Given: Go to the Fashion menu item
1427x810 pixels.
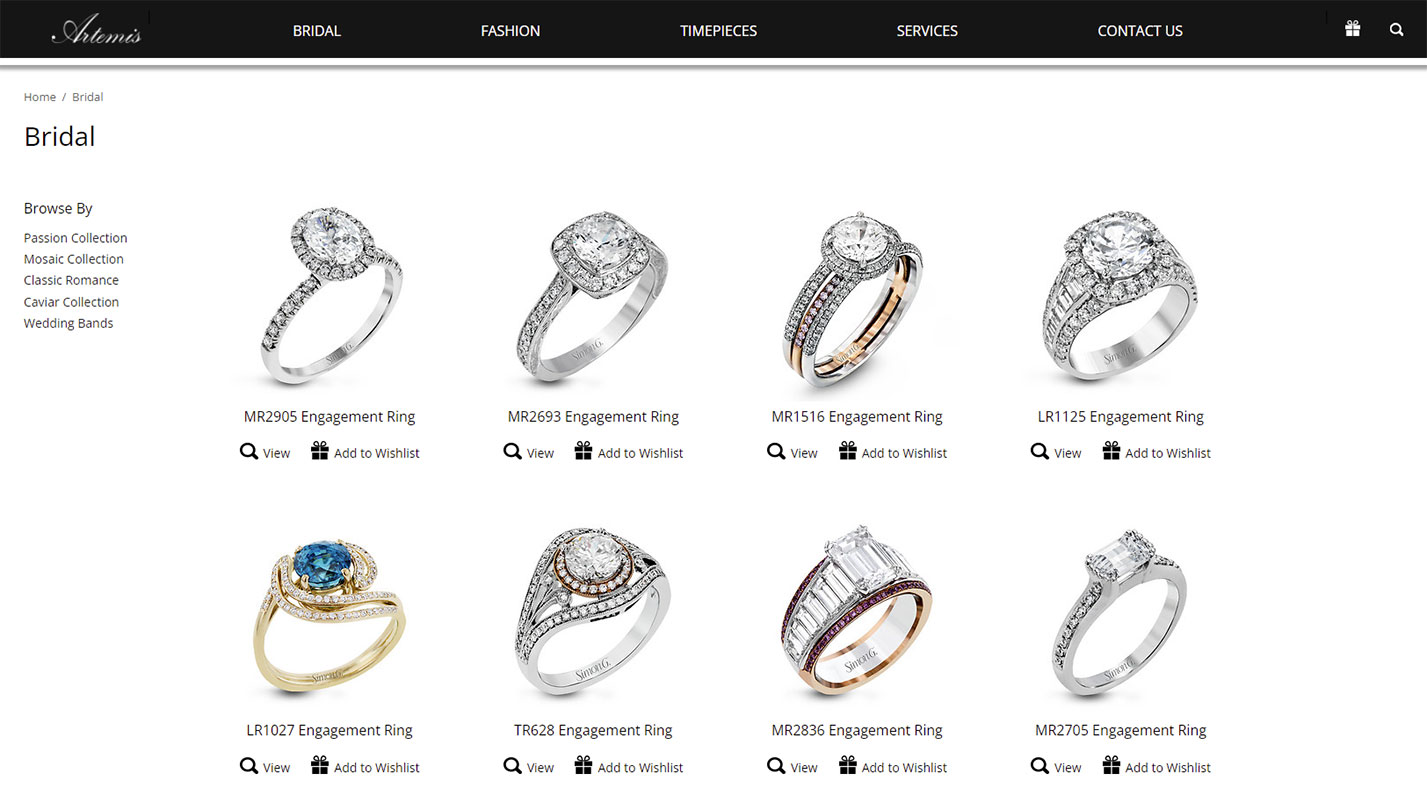Looking at the screenshot, I should pyautogui.click(x=510, y=31).
